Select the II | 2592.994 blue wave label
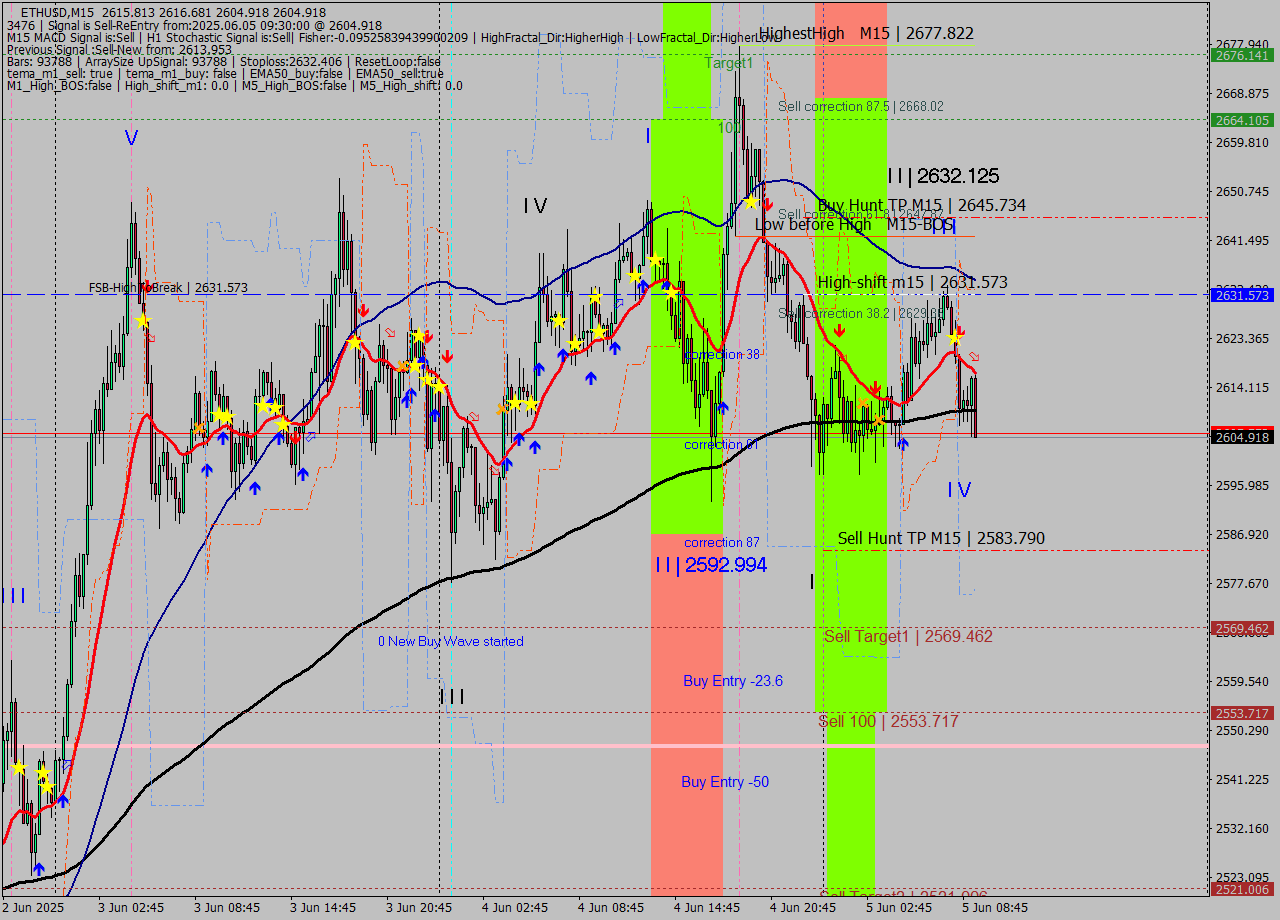This screenshot has width=1280, height=920. [711, 565]
